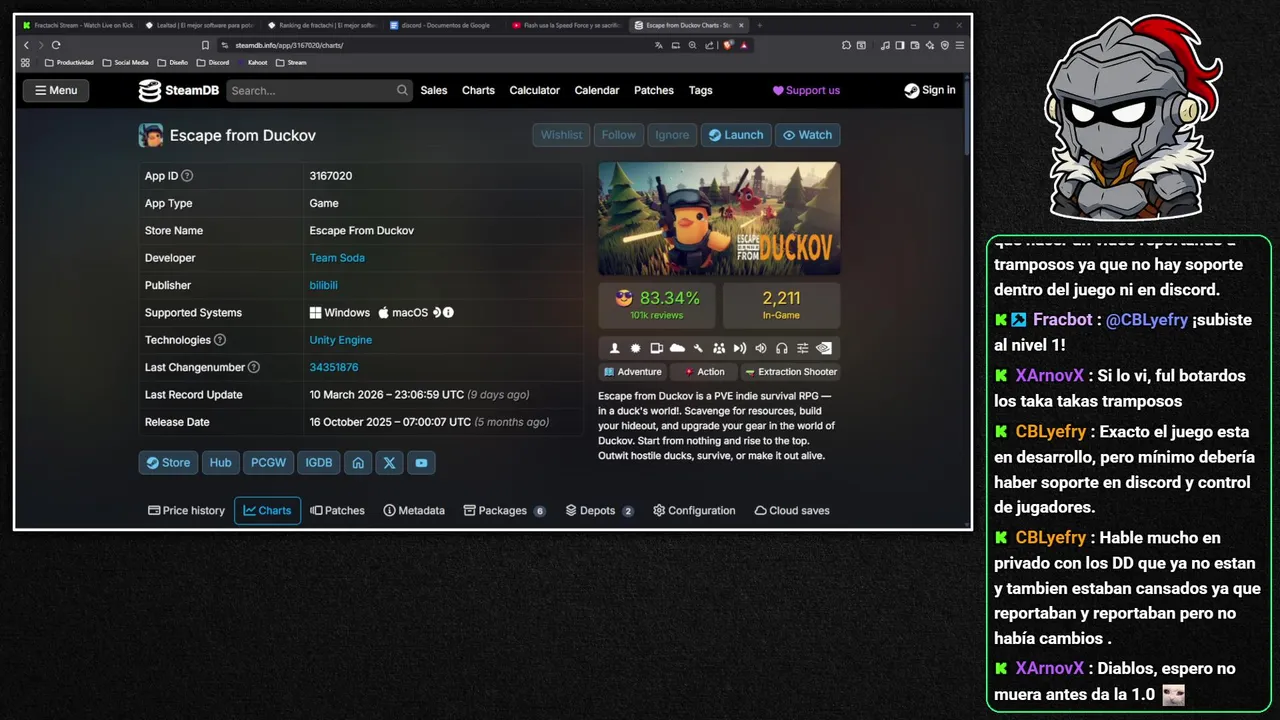Open the Calculator menu item
The height and width of the screenshot is (720, 1280).
[534, 90]
